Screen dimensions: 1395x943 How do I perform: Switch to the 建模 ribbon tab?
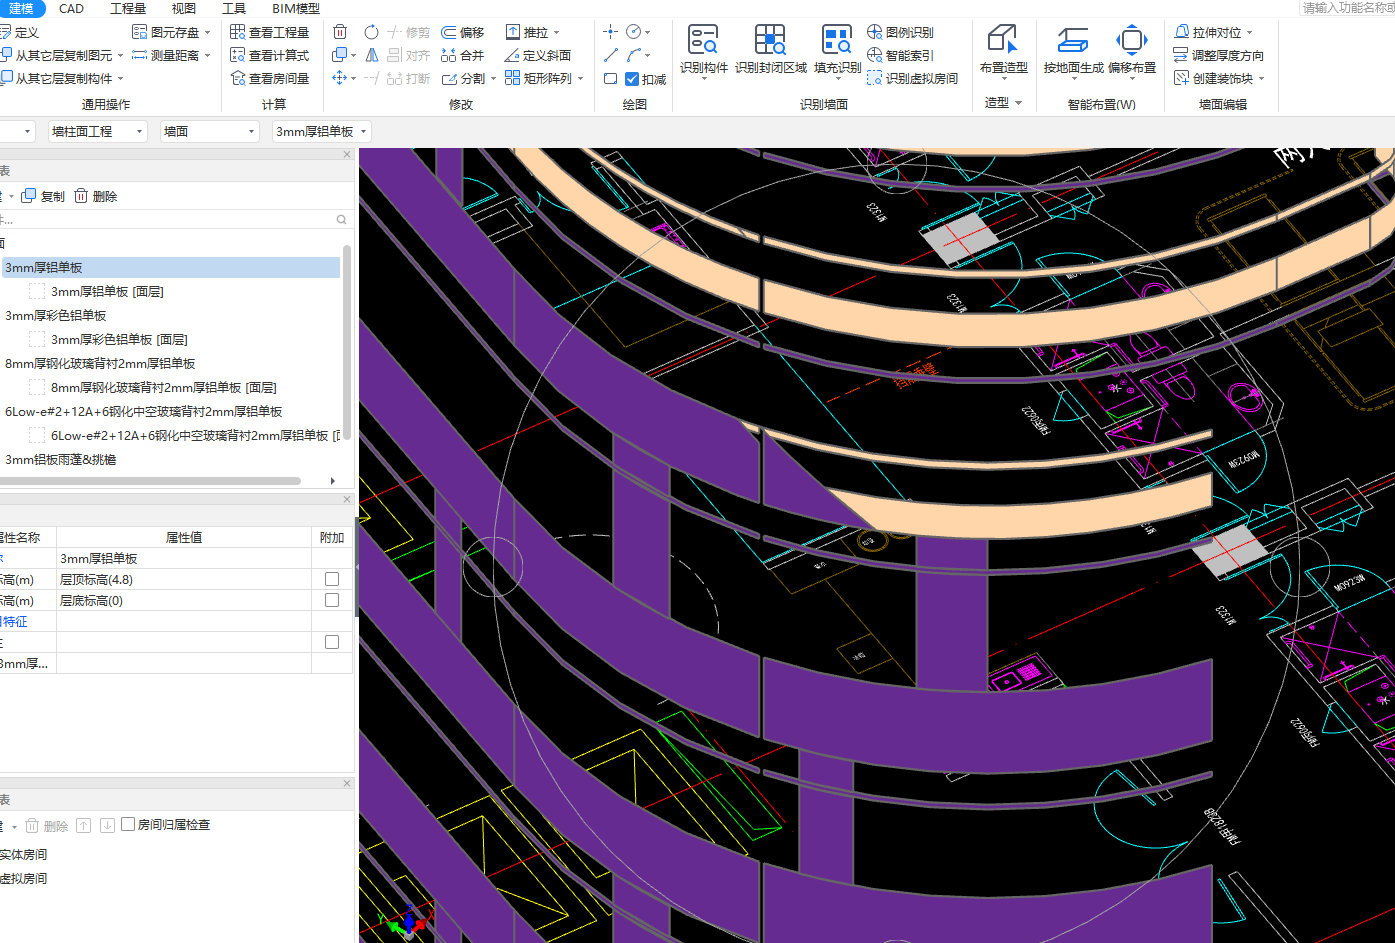(x=21, y=8)
